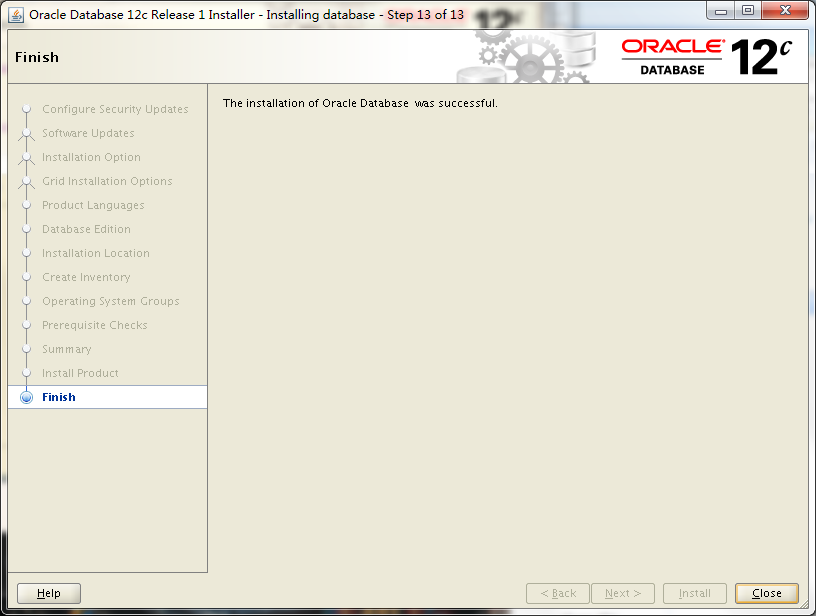Click the Install Product step circle icon

[26, 373]
